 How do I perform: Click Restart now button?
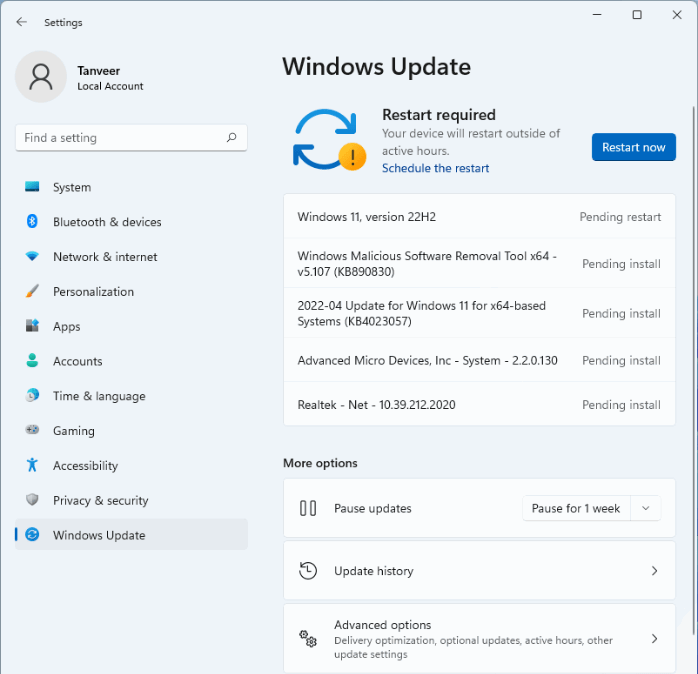[x=633, y=147]
